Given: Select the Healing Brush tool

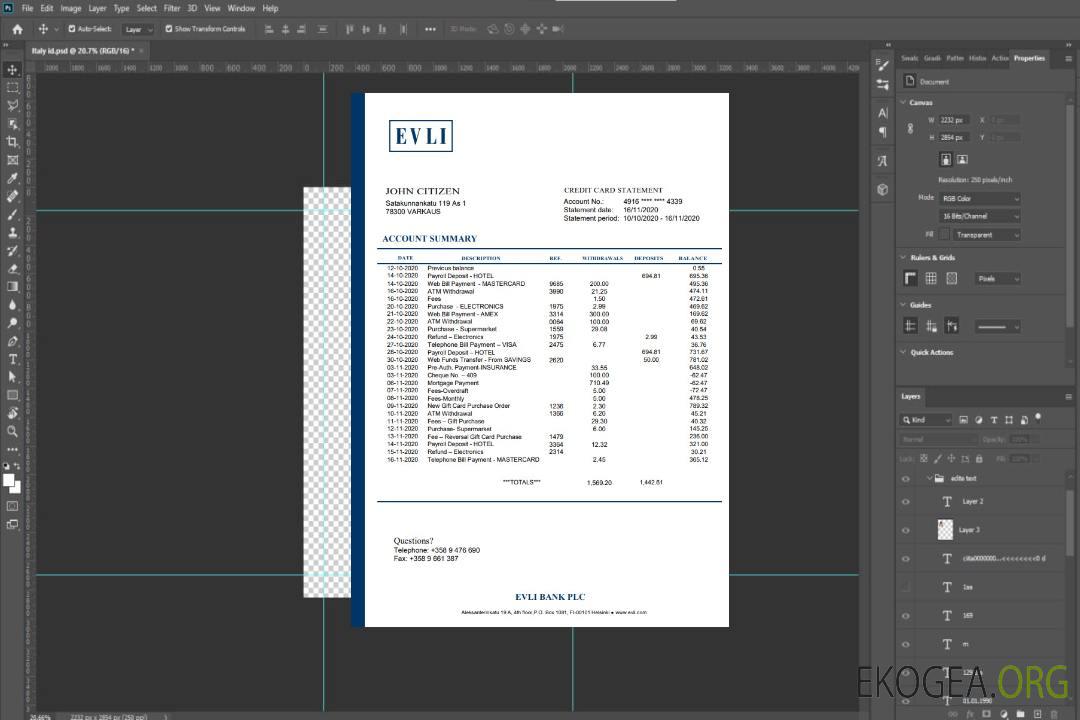Looking at the screenshot, I should point(12,196).
